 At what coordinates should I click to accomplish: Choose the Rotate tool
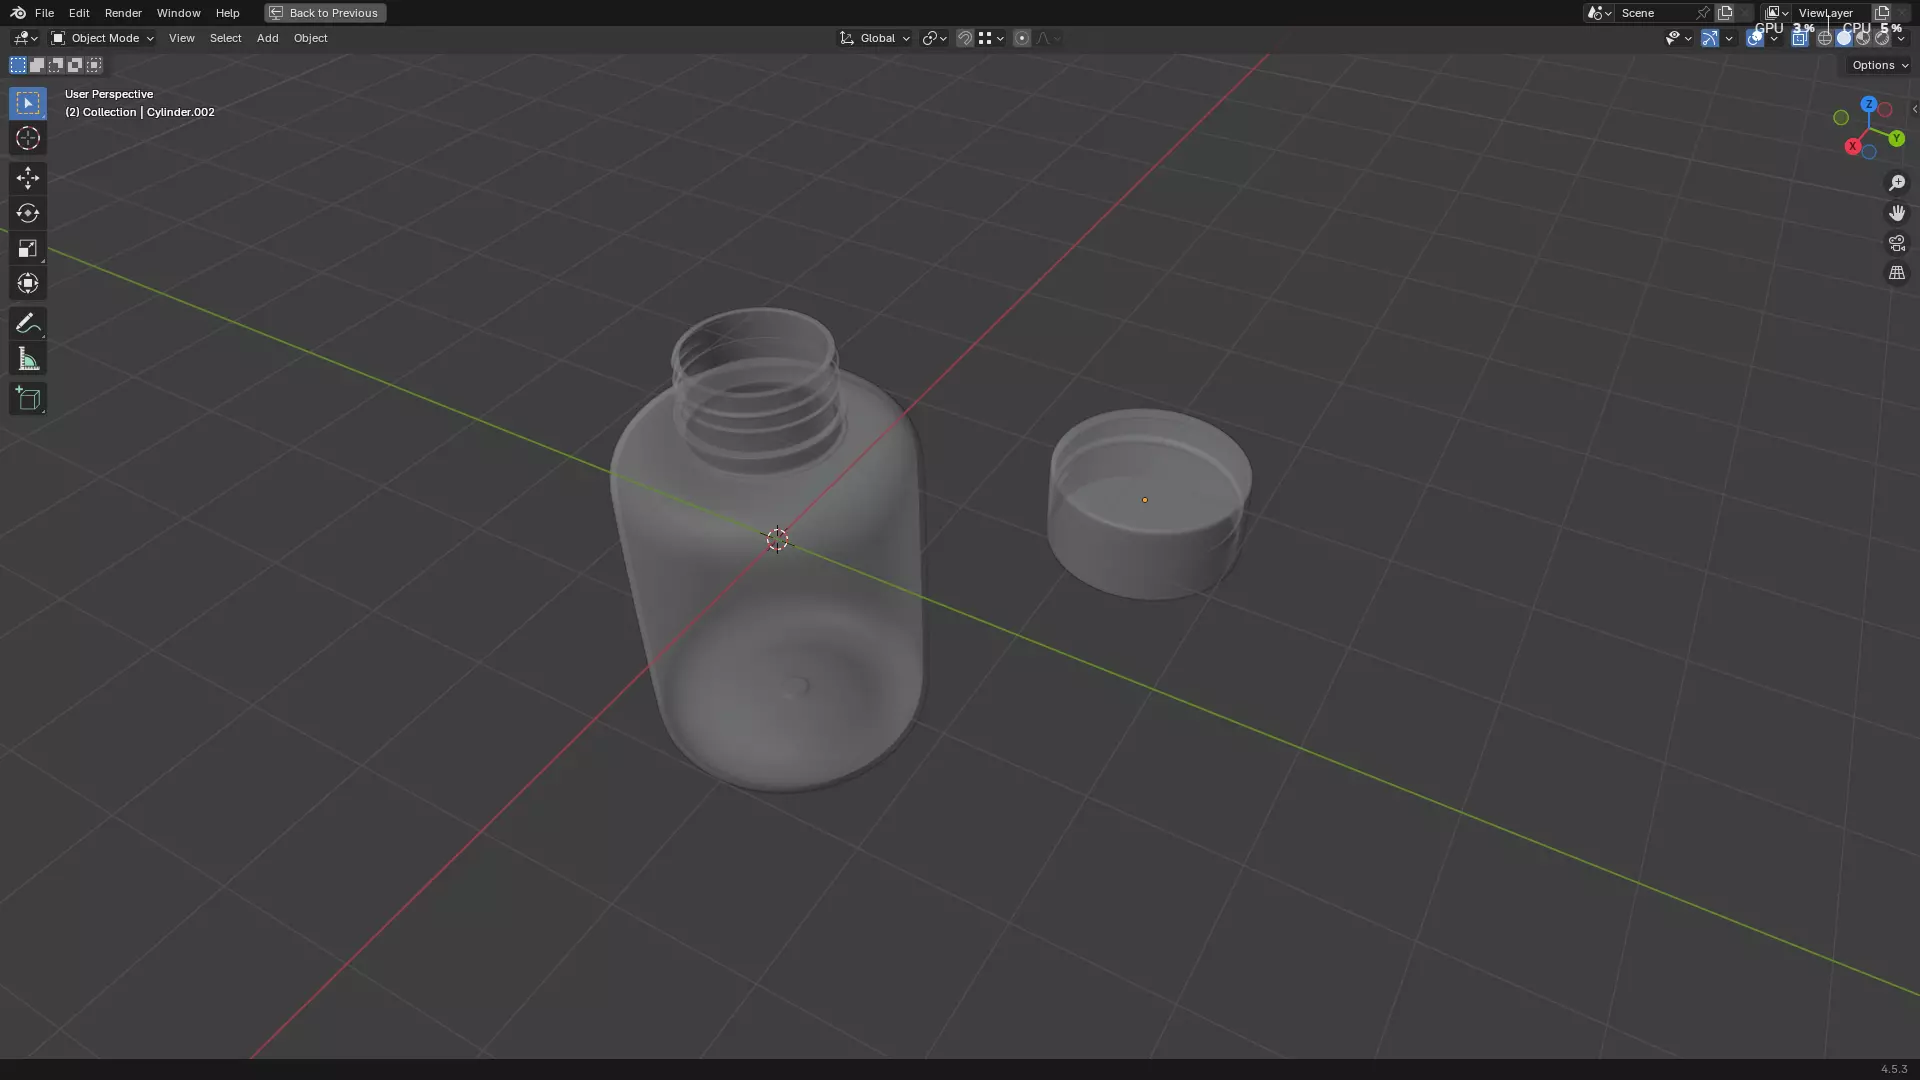[x=28, y=213]
